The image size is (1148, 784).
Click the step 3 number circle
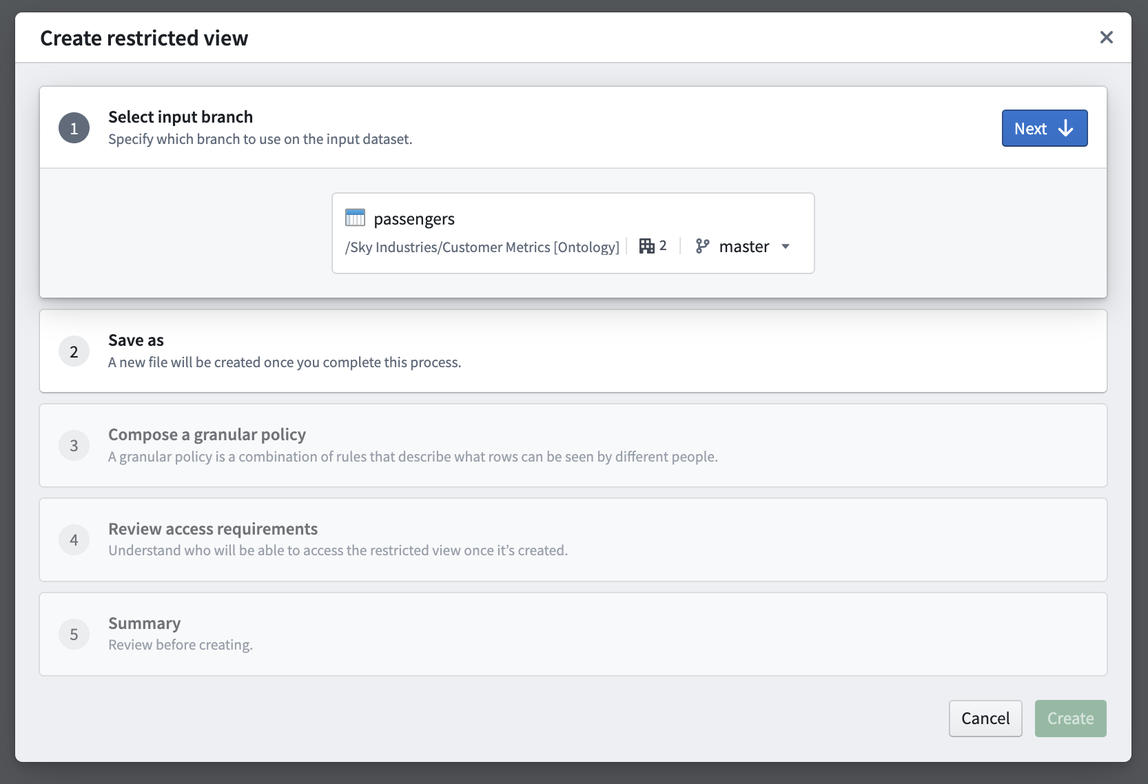point(74,445)
